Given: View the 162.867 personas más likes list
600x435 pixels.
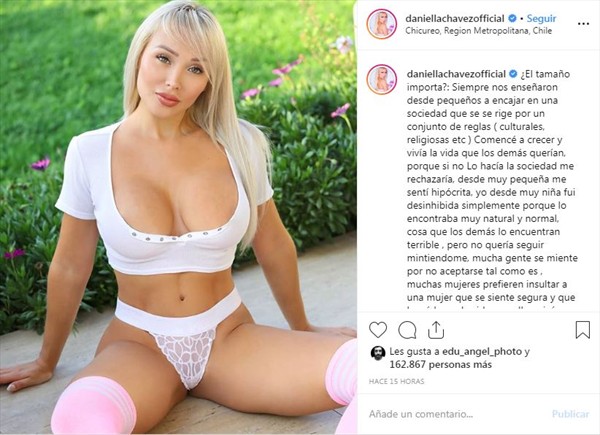Looking at the screenshot, I should point(440,365).
